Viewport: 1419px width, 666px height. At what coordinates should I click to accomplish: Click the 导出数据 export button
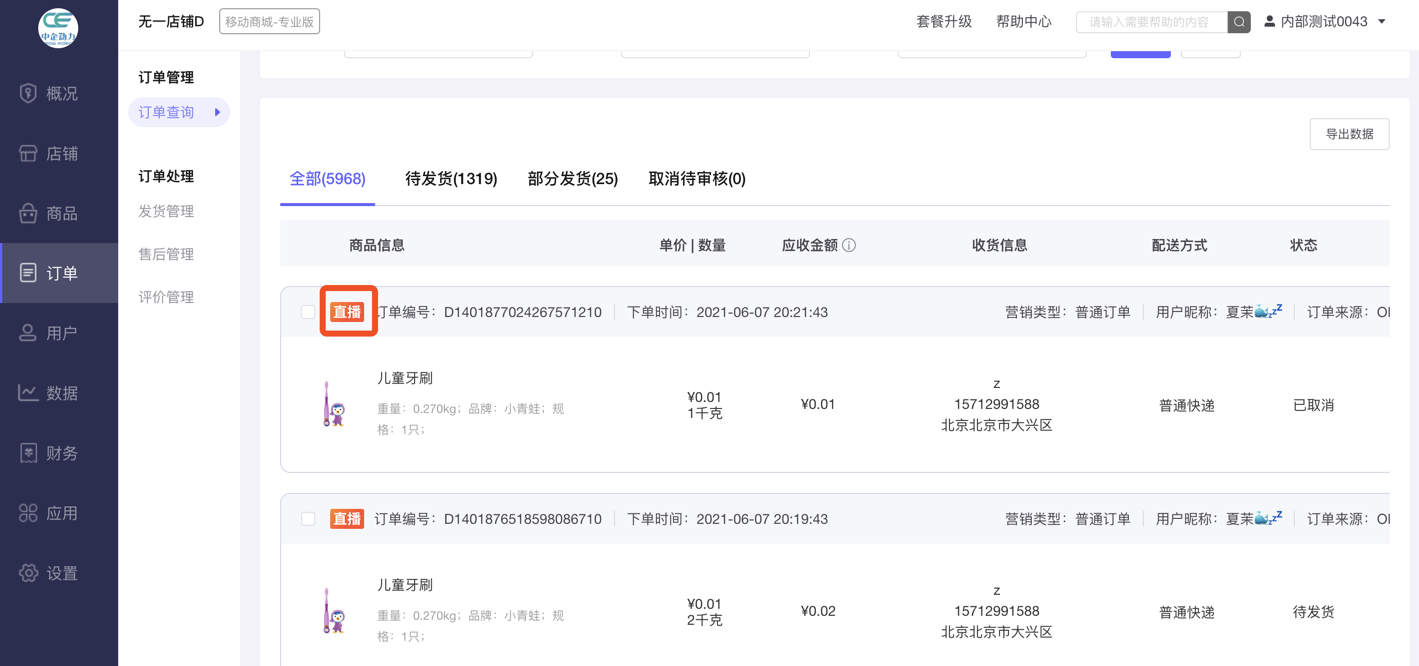(1349, 134)
